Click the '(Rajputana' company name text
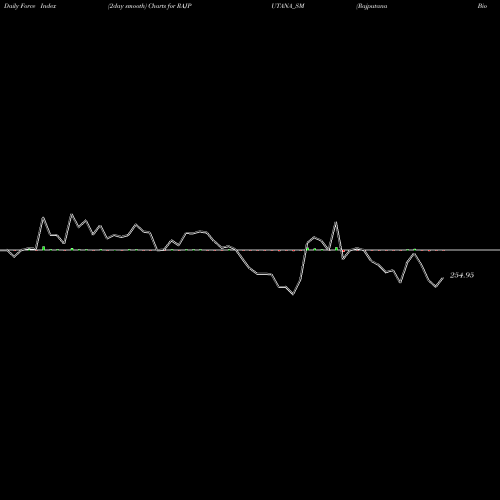Screen dimensions: 500x500 pos(372,6)
